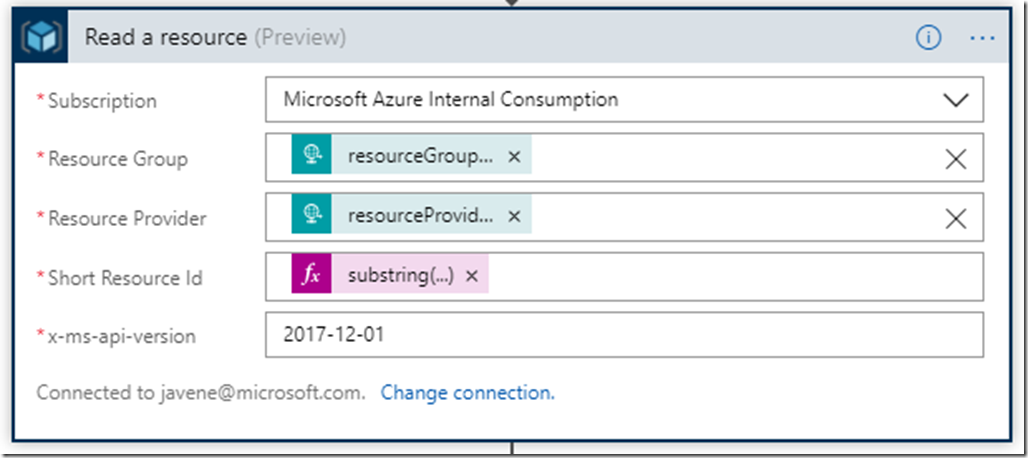Remove the substring(...) expression token
This screenshot has height=458, width=1028.
[472, 276]
